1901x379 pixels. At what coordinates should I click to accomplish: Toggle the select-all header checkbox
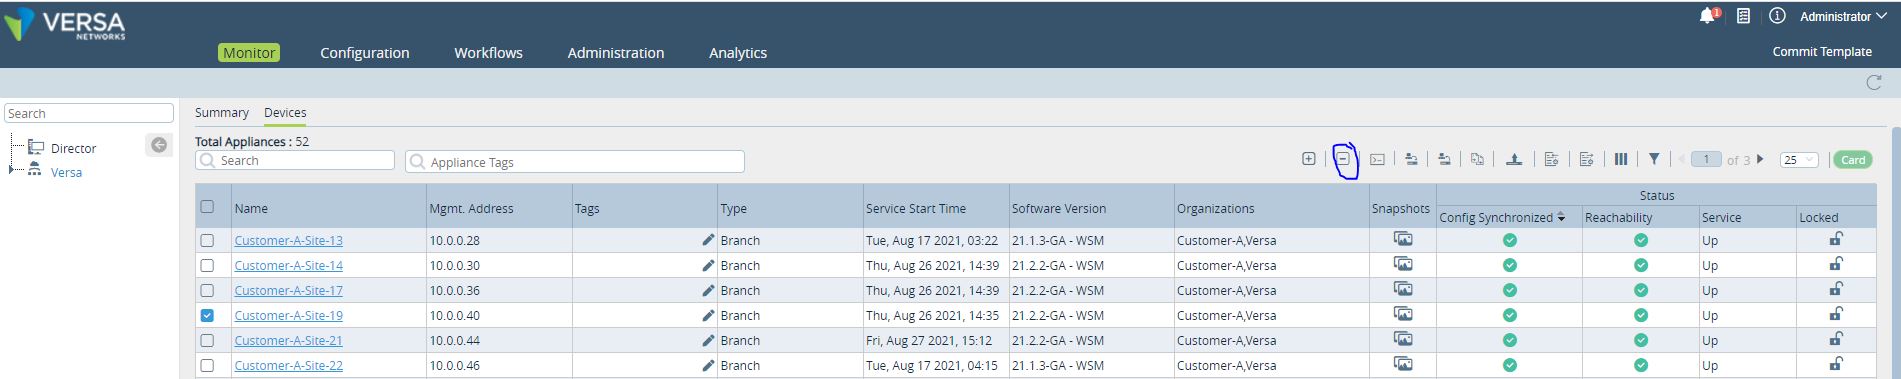207,207
